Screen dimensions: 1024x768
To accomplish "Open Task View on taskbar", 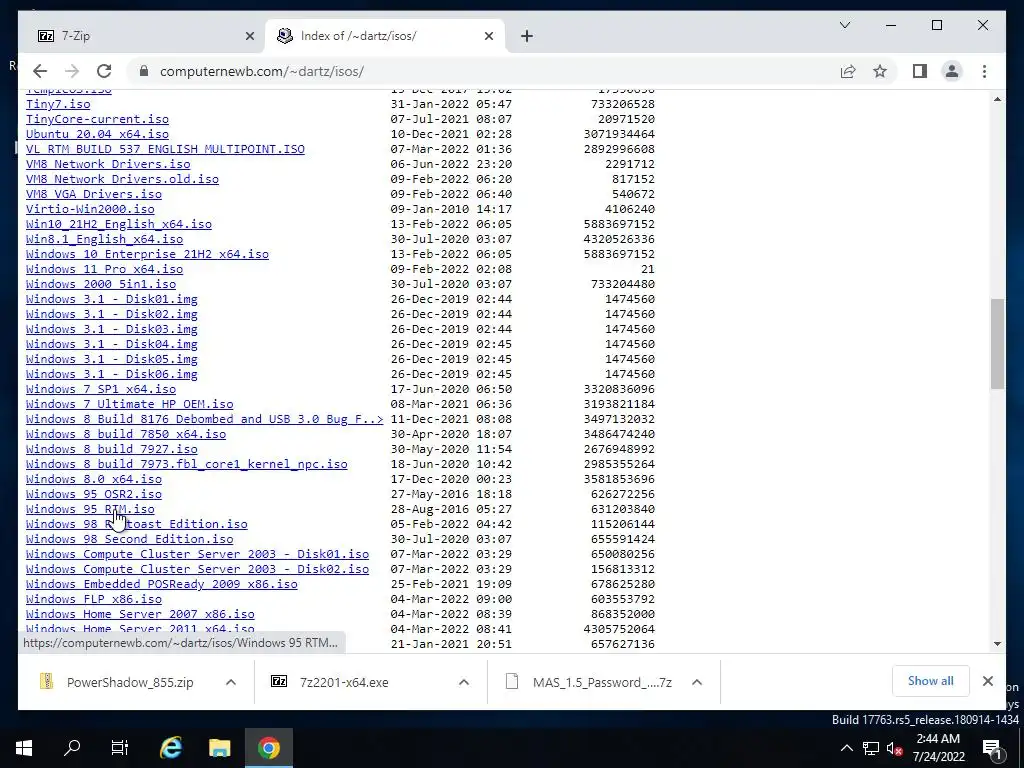I will (120, 748).
